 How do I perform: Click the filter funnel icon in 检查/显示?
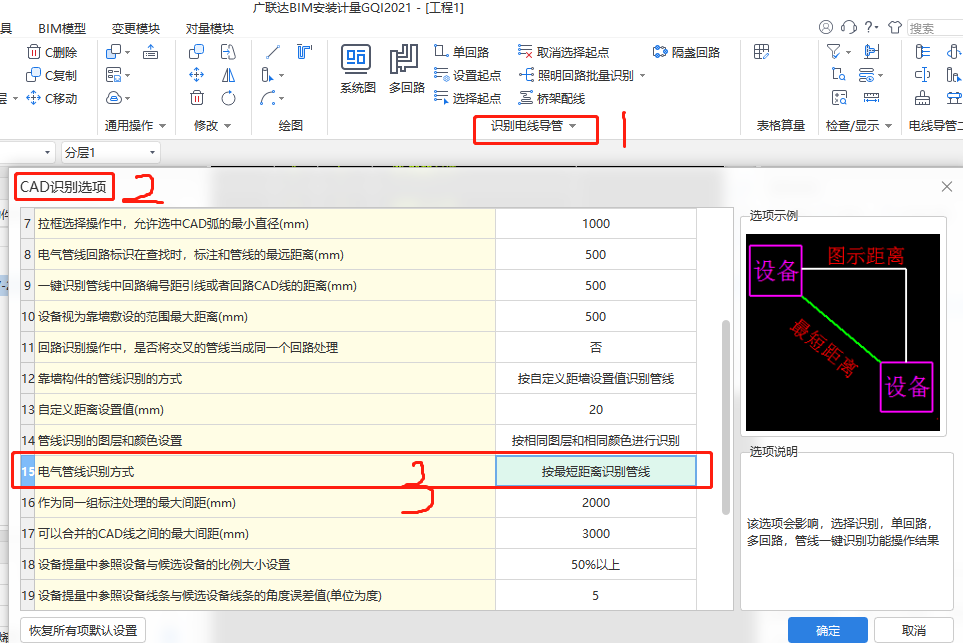[834, 52]
